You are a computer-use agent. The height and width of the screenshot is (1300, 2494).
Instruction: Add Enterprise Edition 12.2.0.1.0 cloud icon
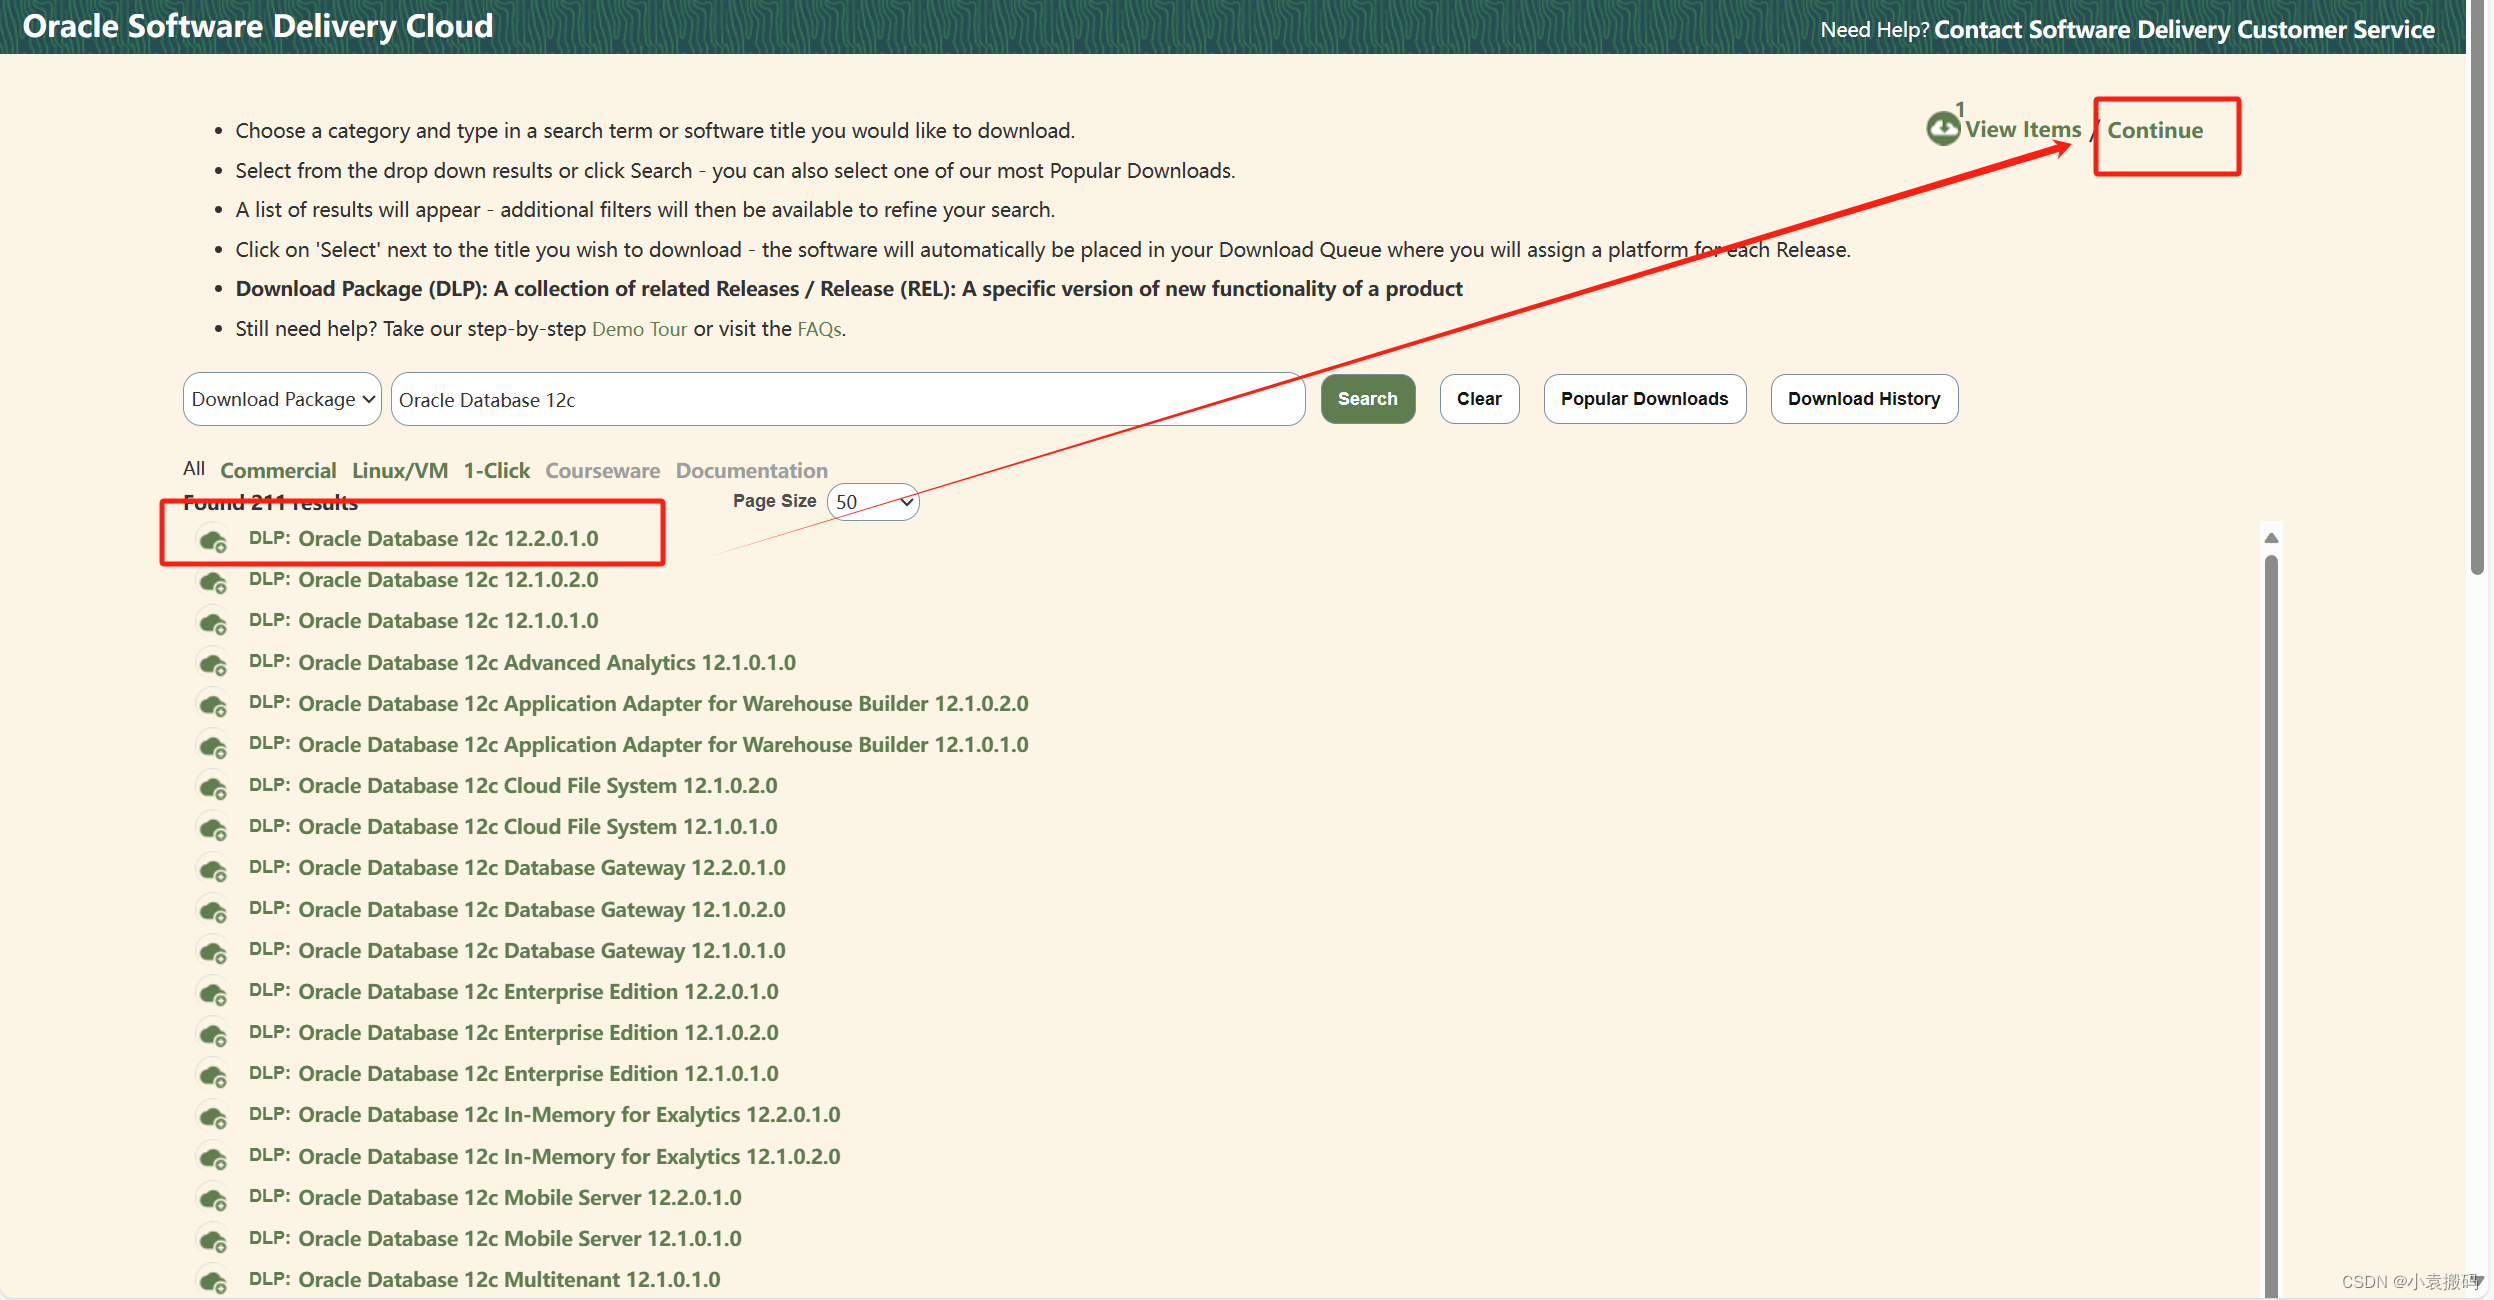click(x=212, y=994)
